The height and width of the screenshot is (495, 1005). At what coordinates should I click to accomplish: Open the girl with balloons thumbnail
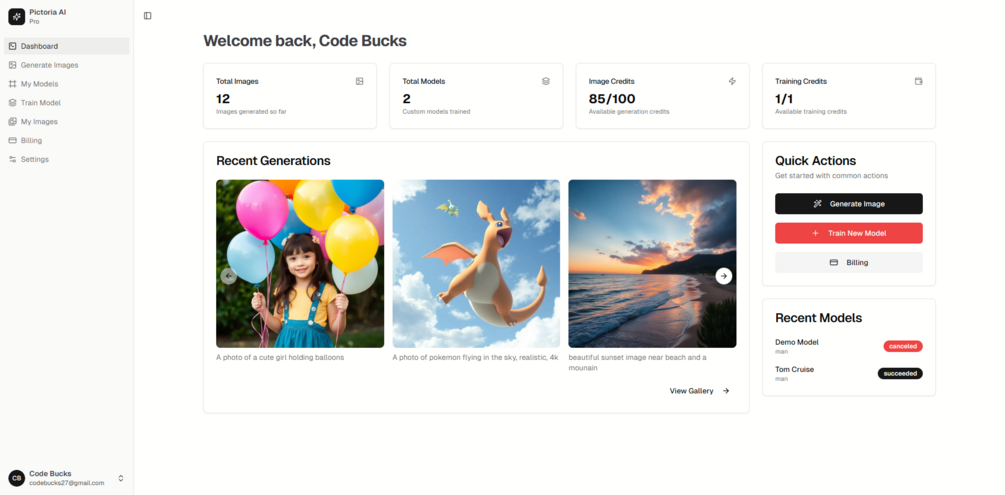click(300, 264)
